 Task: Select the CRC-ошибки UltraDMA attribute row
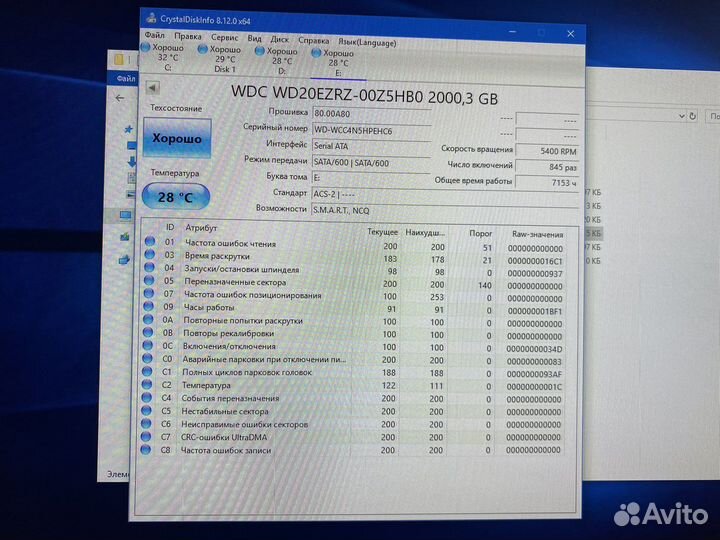351,437
